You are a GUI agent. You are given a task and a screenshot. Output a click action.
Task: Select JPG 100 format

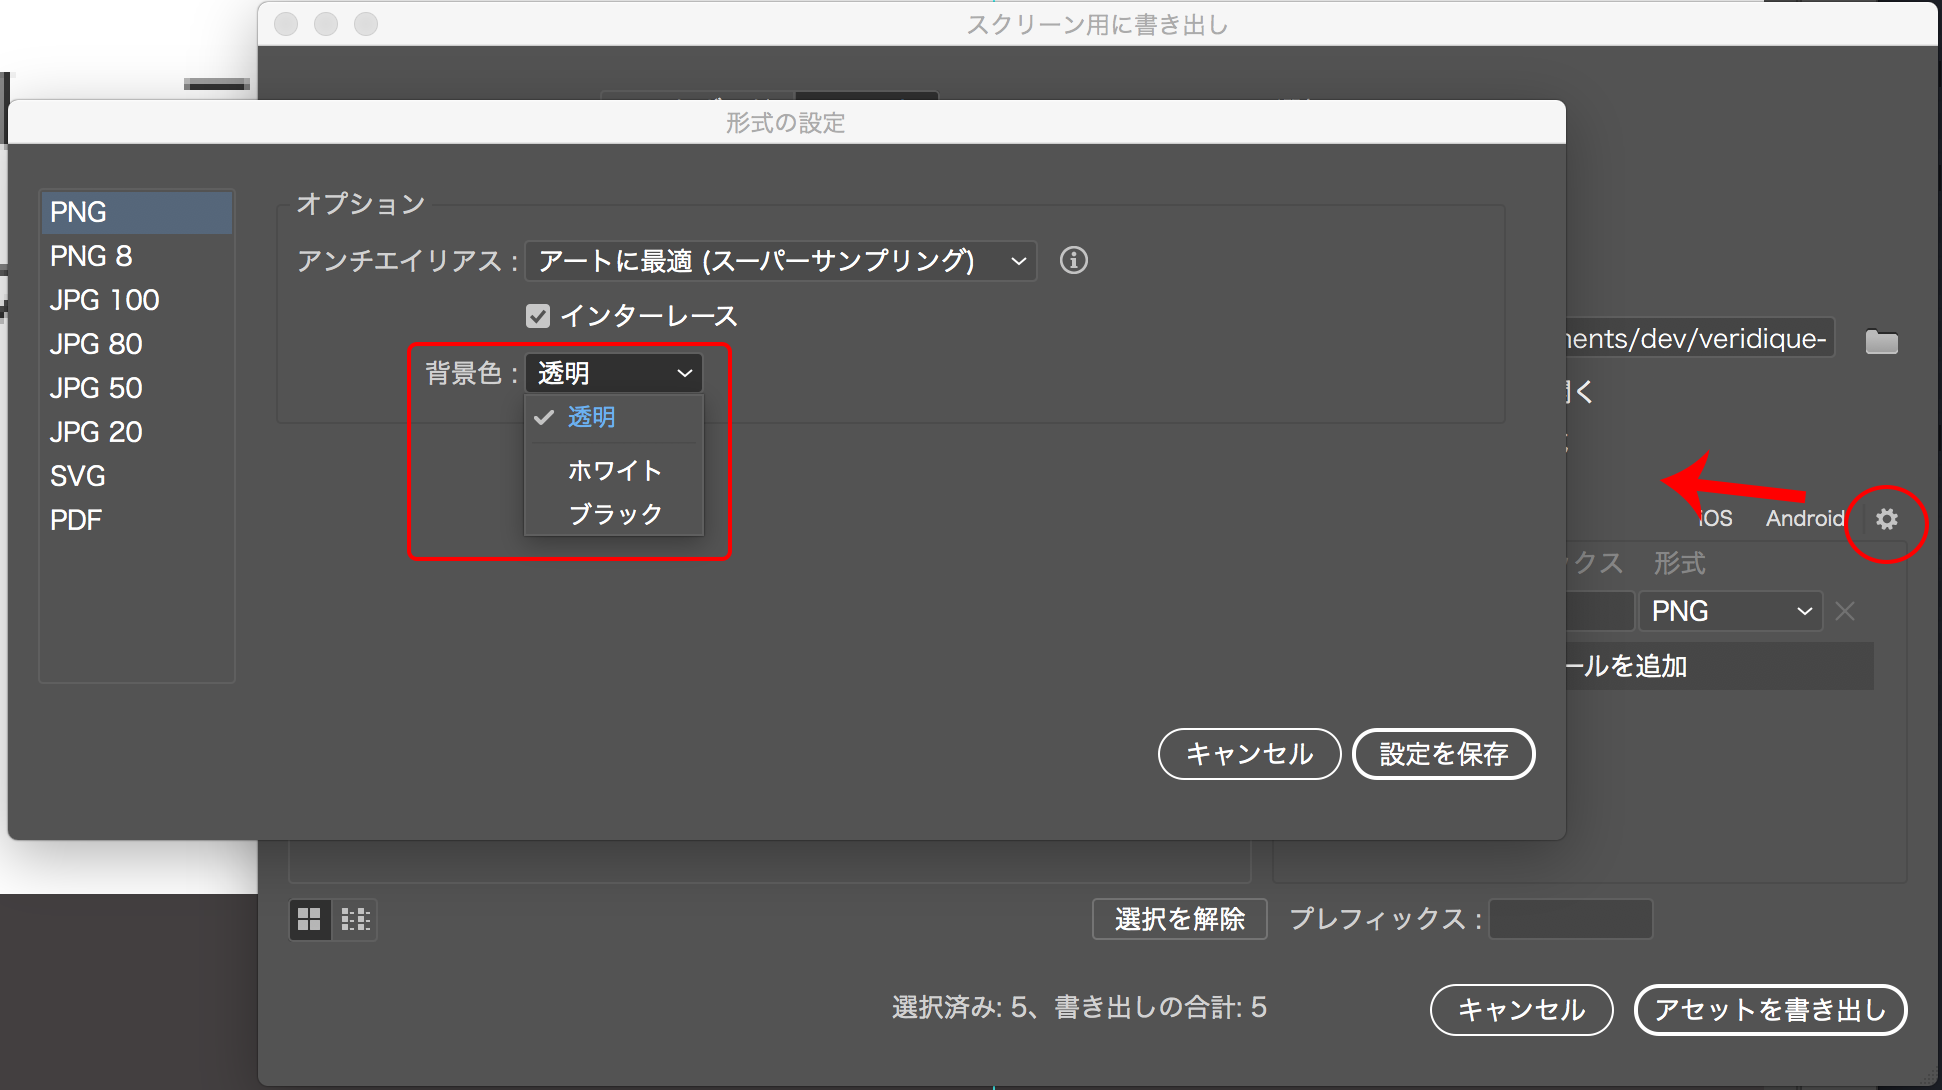pos(137,300)
